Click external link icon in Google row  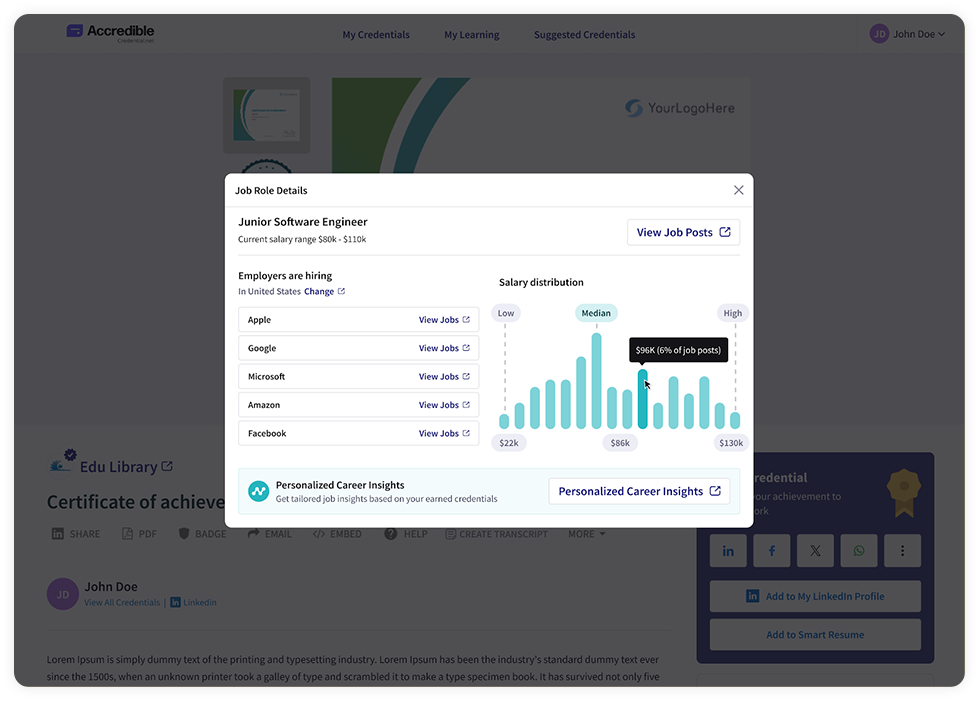click(466, 348)
